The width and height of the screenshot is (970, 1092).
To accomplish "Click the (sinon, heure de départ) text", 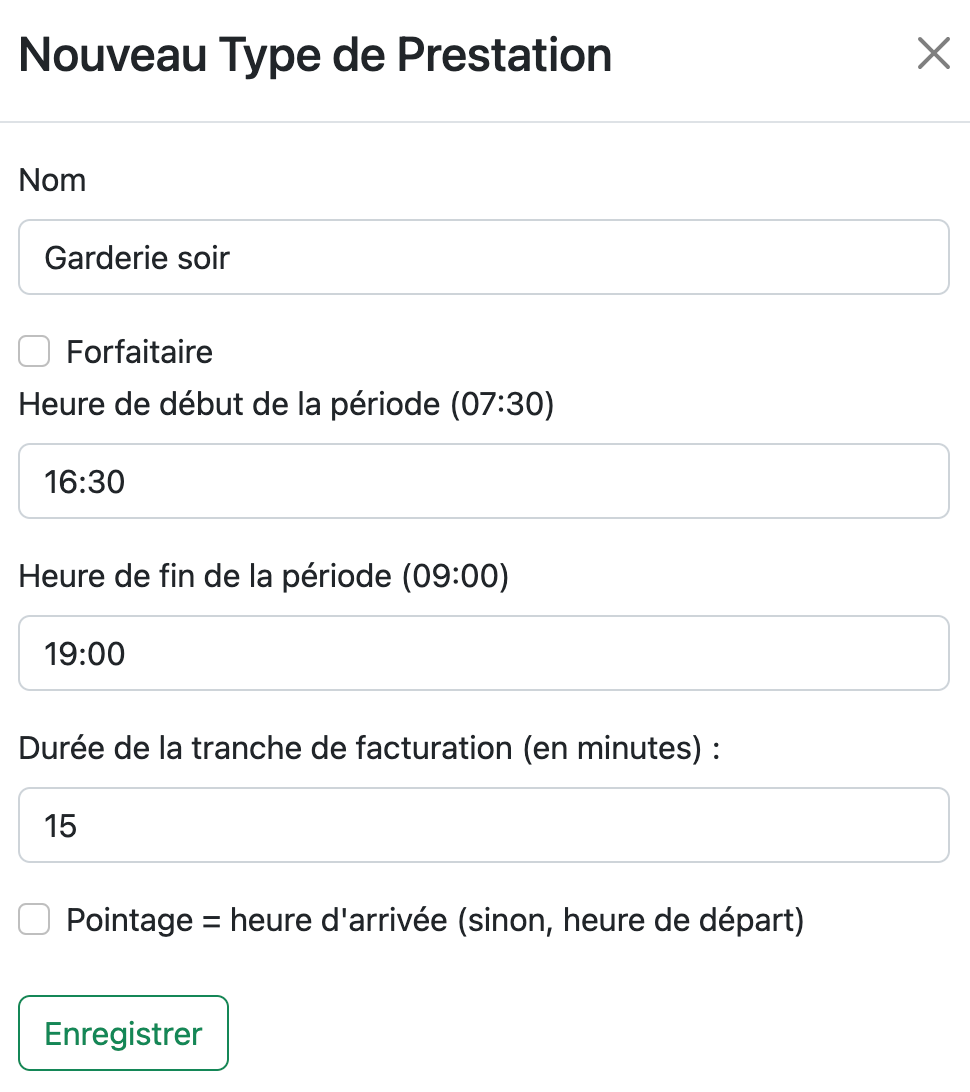I will (x=630, y=920).
